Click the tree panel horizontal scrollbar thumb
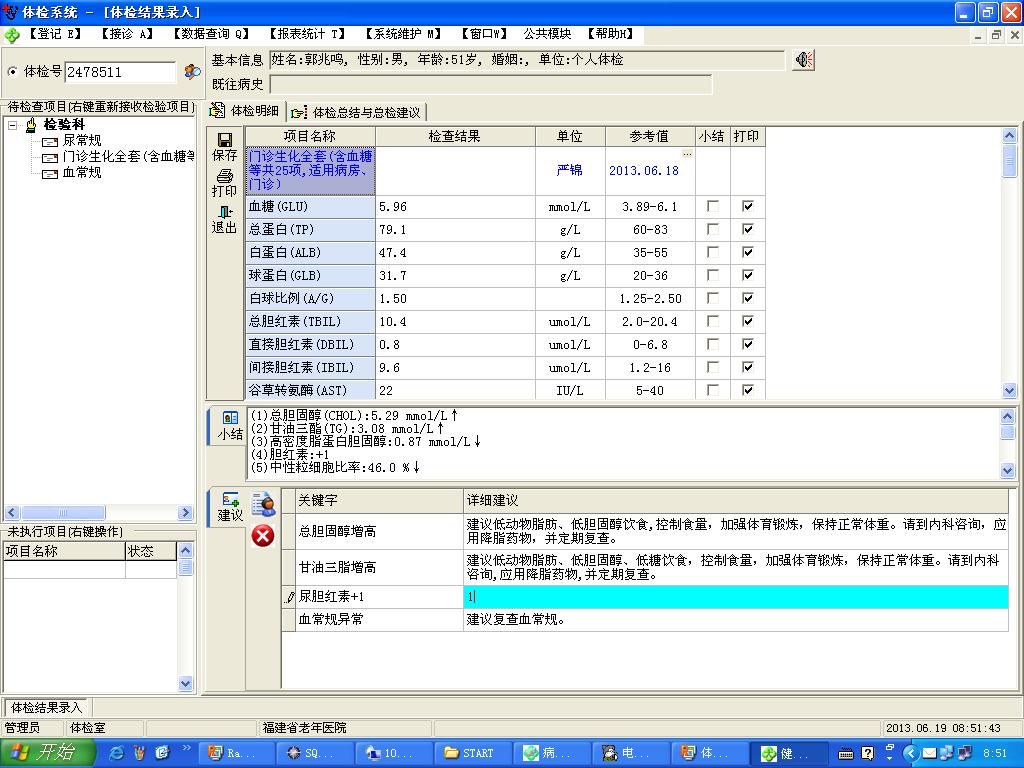Screen dimensions: 1024x768 [x=63, y=513]
